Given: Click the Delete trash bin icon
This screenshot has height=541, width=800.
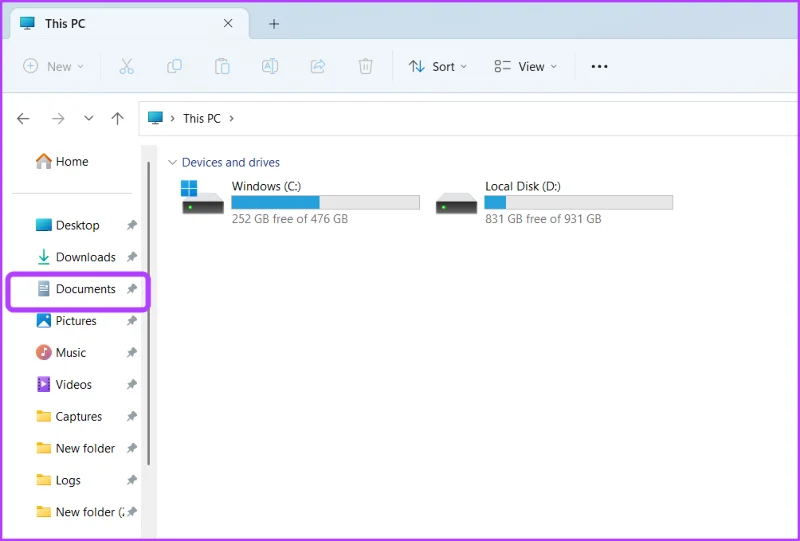Looking at the screenshot, I should pyautogui.click(x=365, y=66).
